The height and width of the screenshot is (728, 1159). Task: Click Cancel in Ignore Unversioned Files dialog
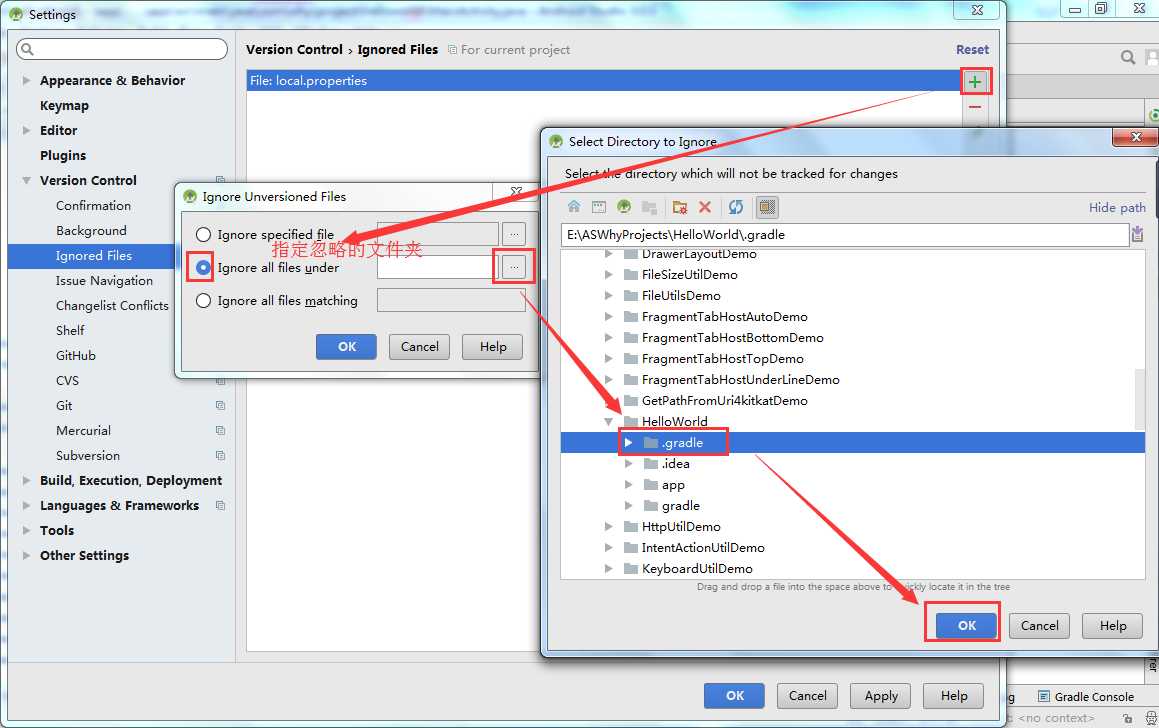[419, 347]
